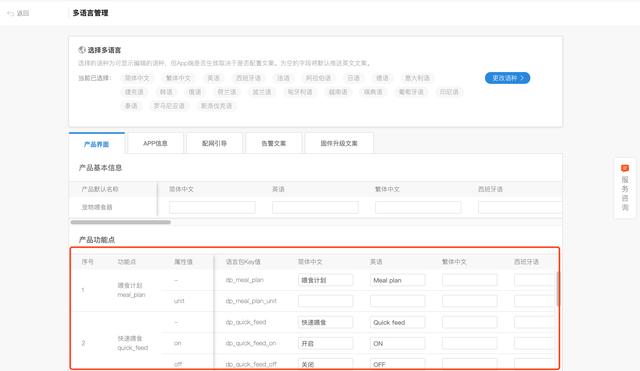
Task: Open the 固件升级文案 tab
Action: (x=339, y=143)
